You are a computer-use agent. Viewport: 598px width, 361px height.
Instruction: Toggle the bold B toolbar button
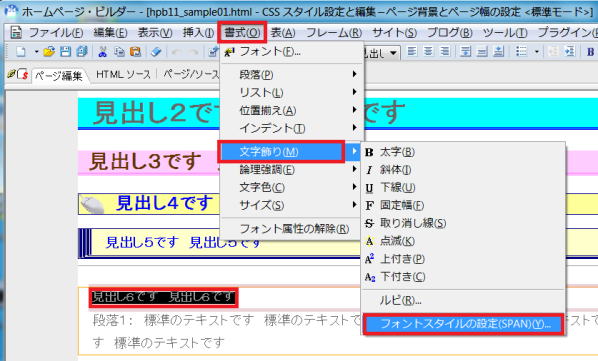(590, 51)
